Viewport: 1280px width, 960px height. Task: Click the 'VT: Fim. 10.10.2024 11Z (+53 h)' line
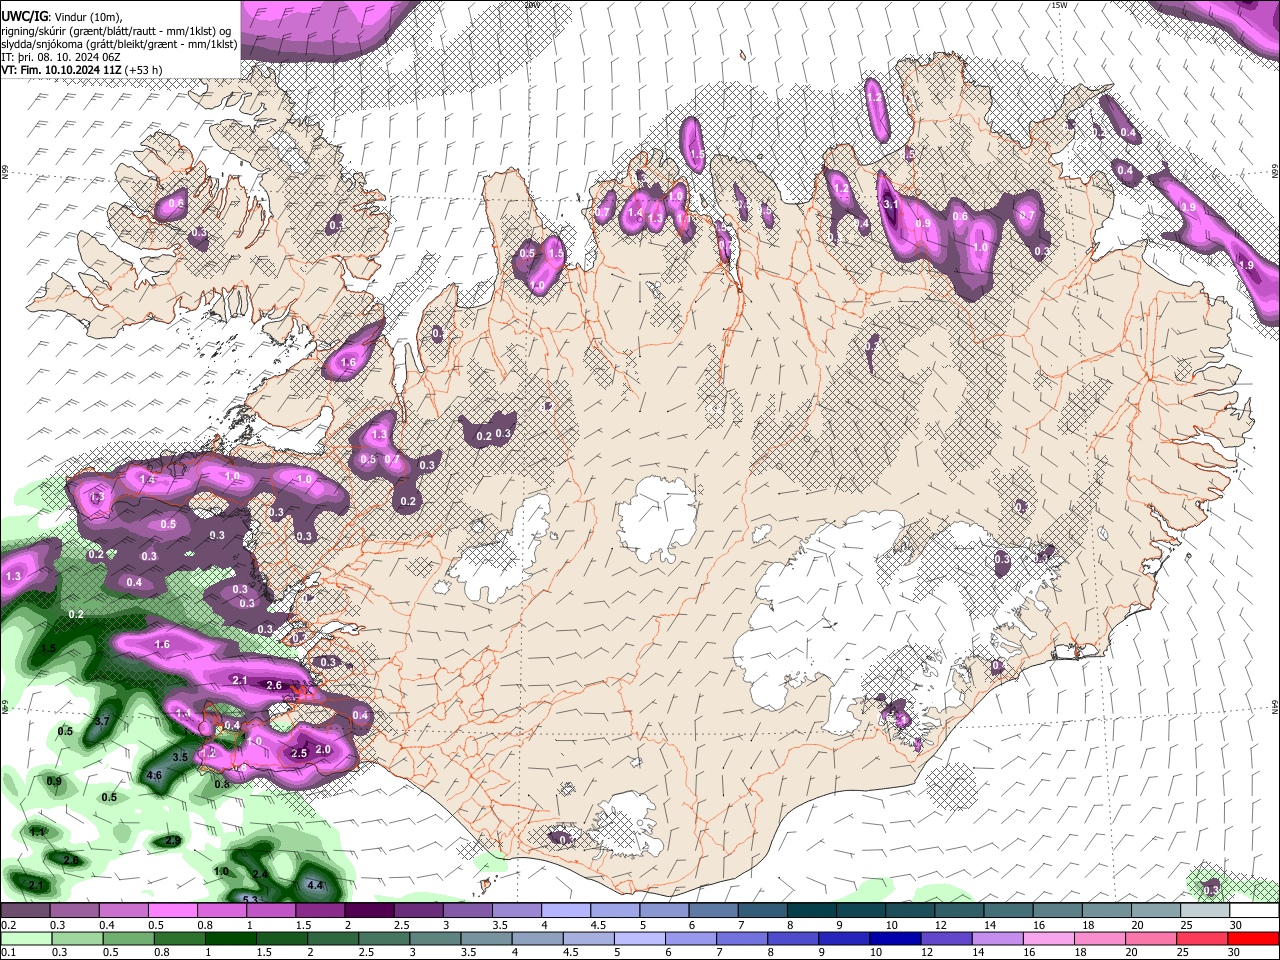point(82,70)
